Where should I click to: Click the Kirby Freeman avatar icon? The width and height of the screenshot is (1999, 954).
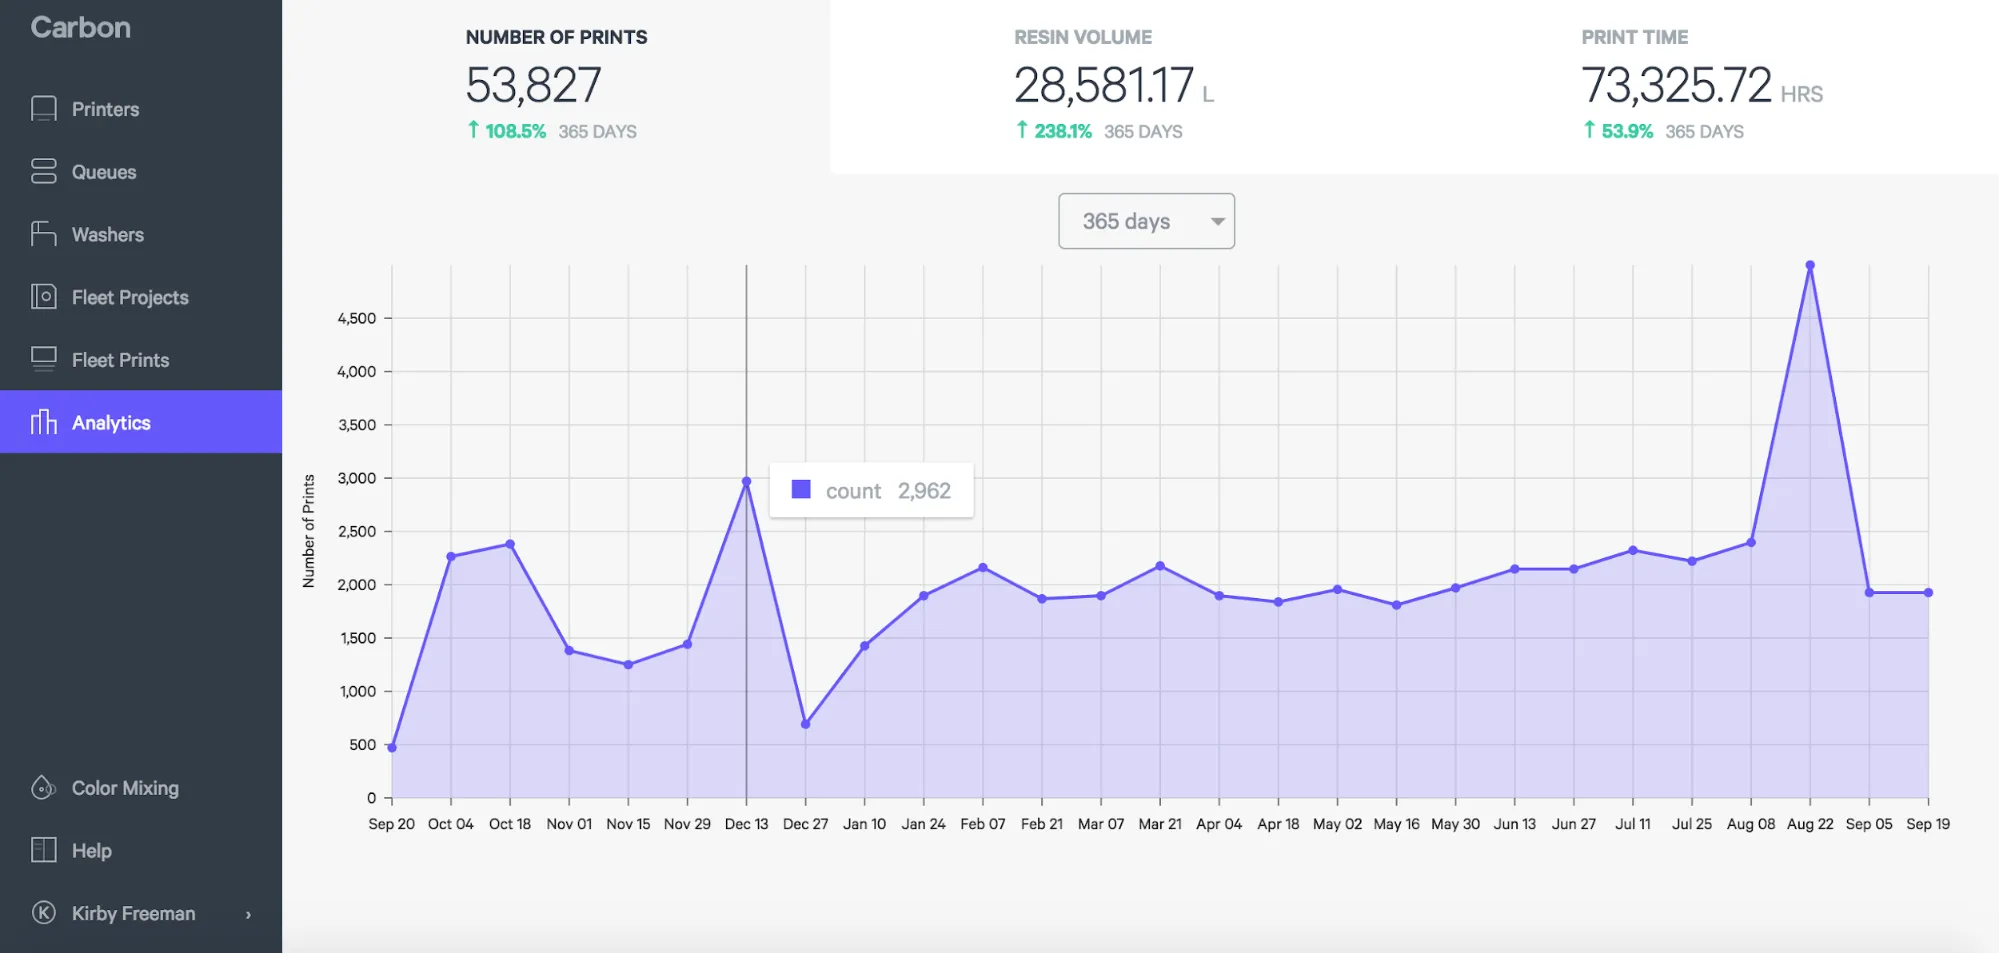pyautogui.click(x=44, y=912)
